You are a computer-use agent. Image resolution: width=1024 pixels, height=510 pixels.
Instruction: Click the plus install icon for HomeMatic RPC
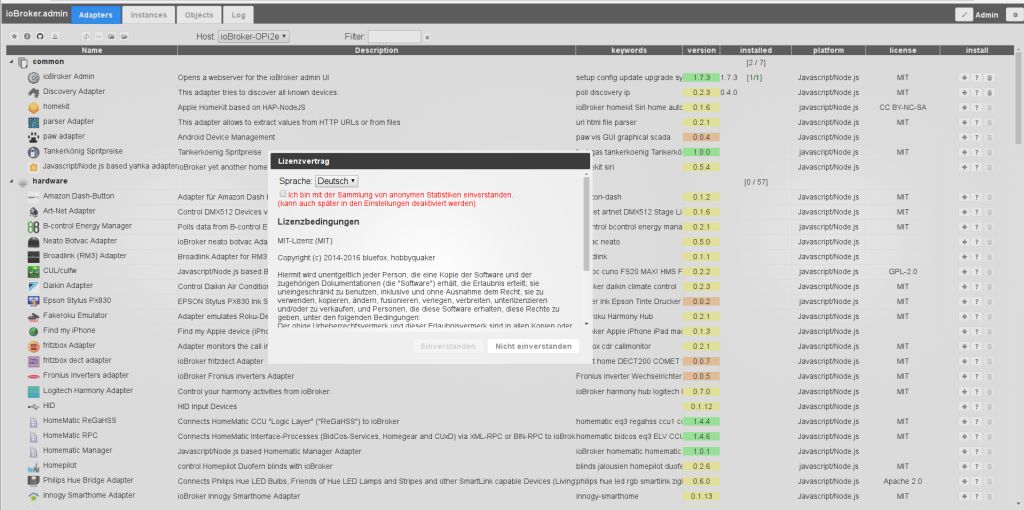point(964,436)
